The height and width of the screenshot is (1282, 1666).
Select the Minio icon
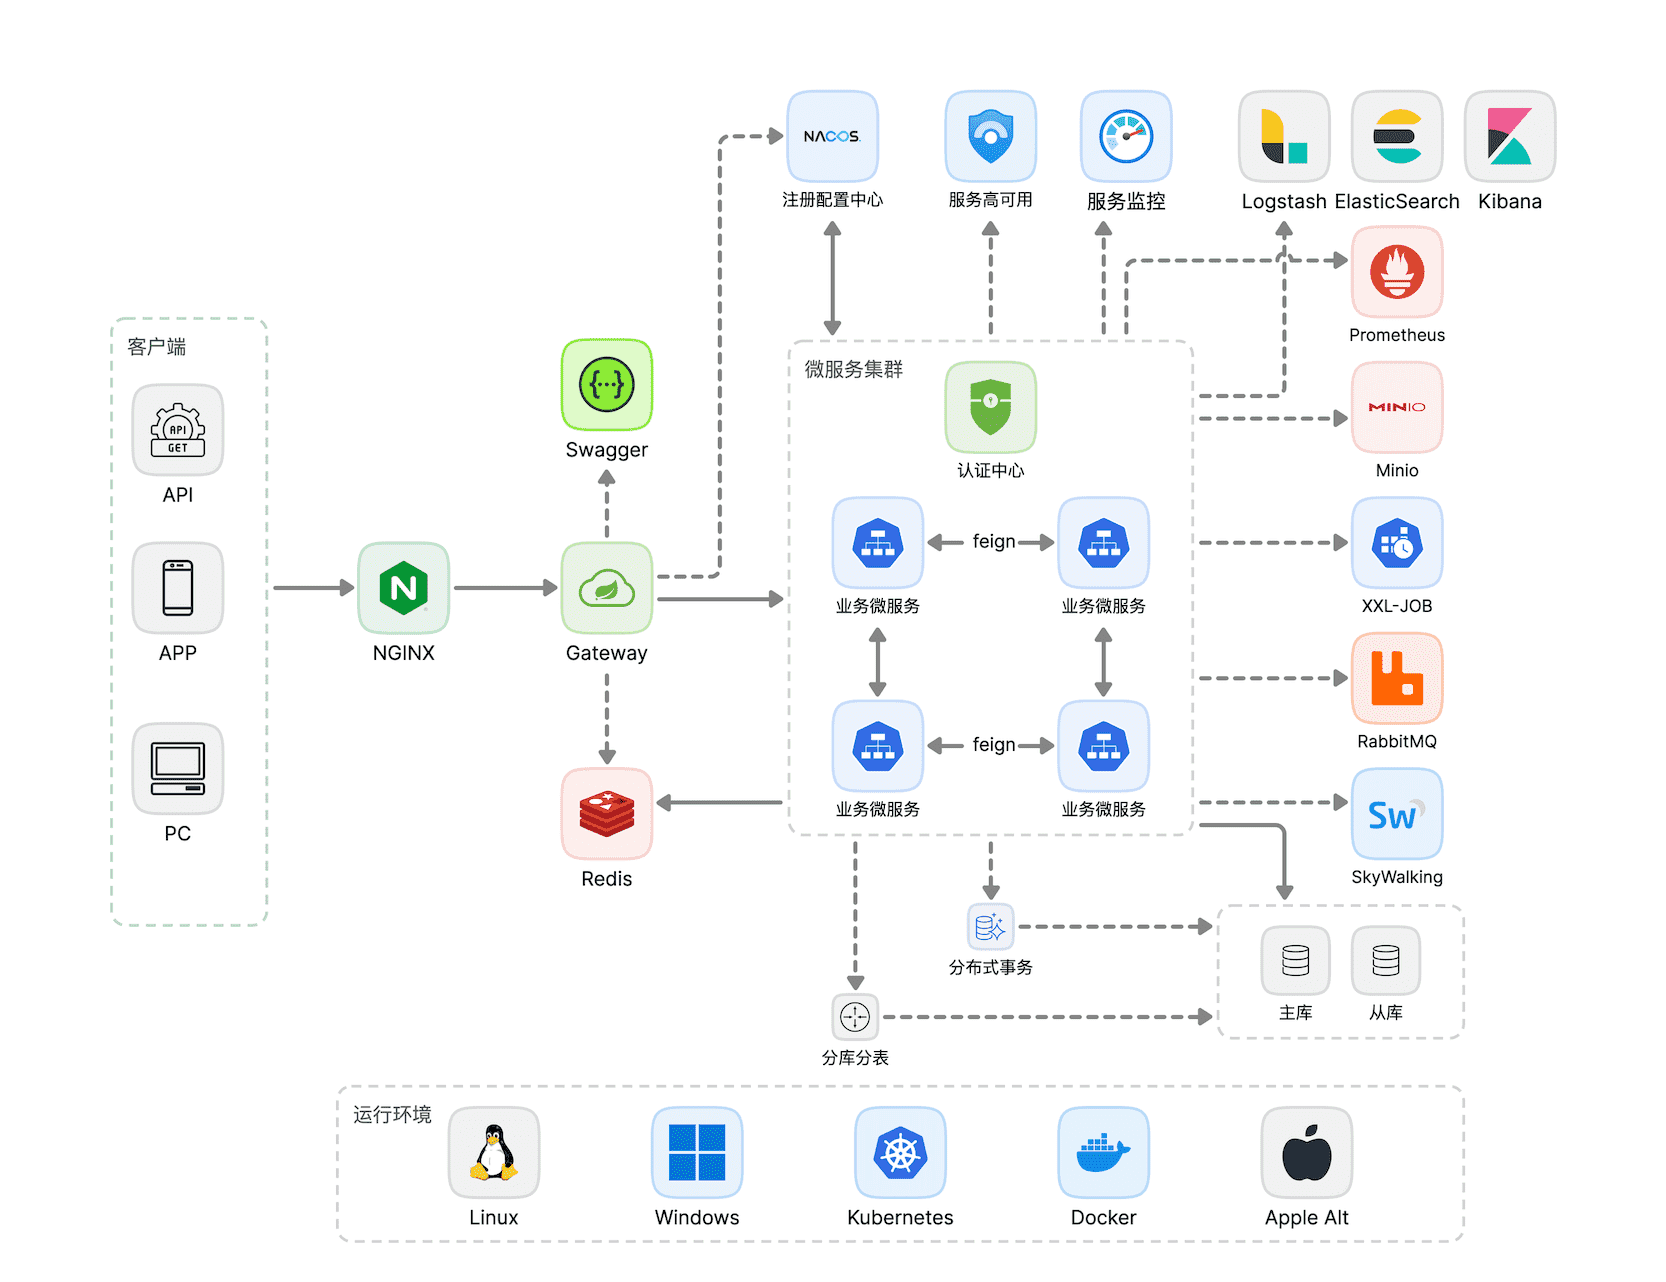point(1397,407)
